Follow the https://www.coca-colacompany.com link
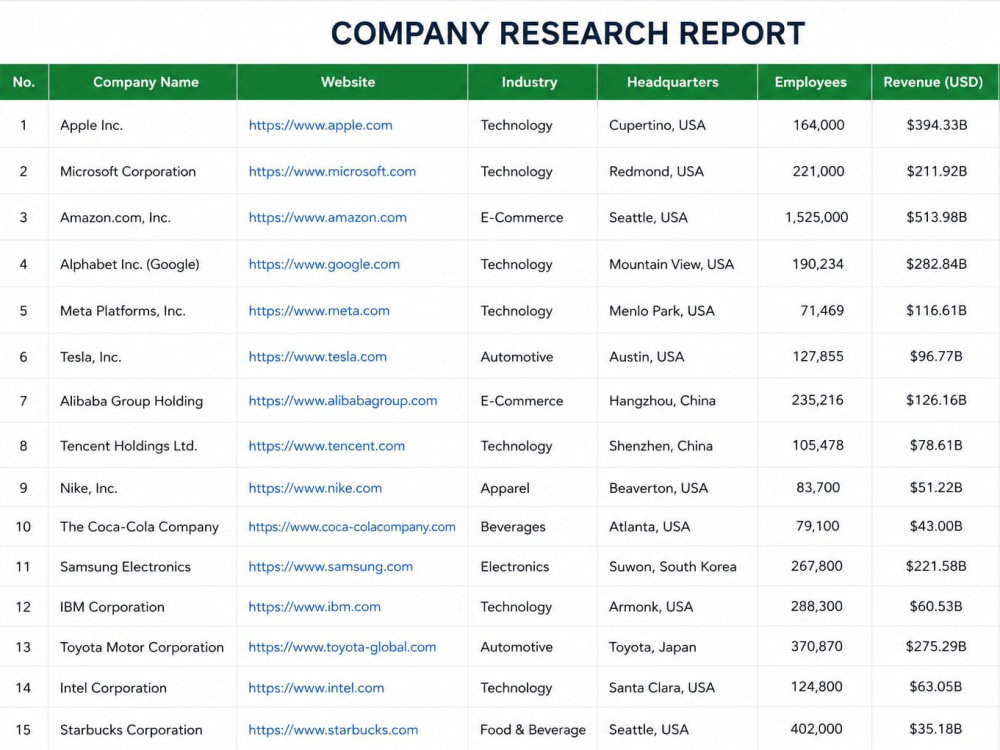Screen dimensions: 1000x750 352,527
